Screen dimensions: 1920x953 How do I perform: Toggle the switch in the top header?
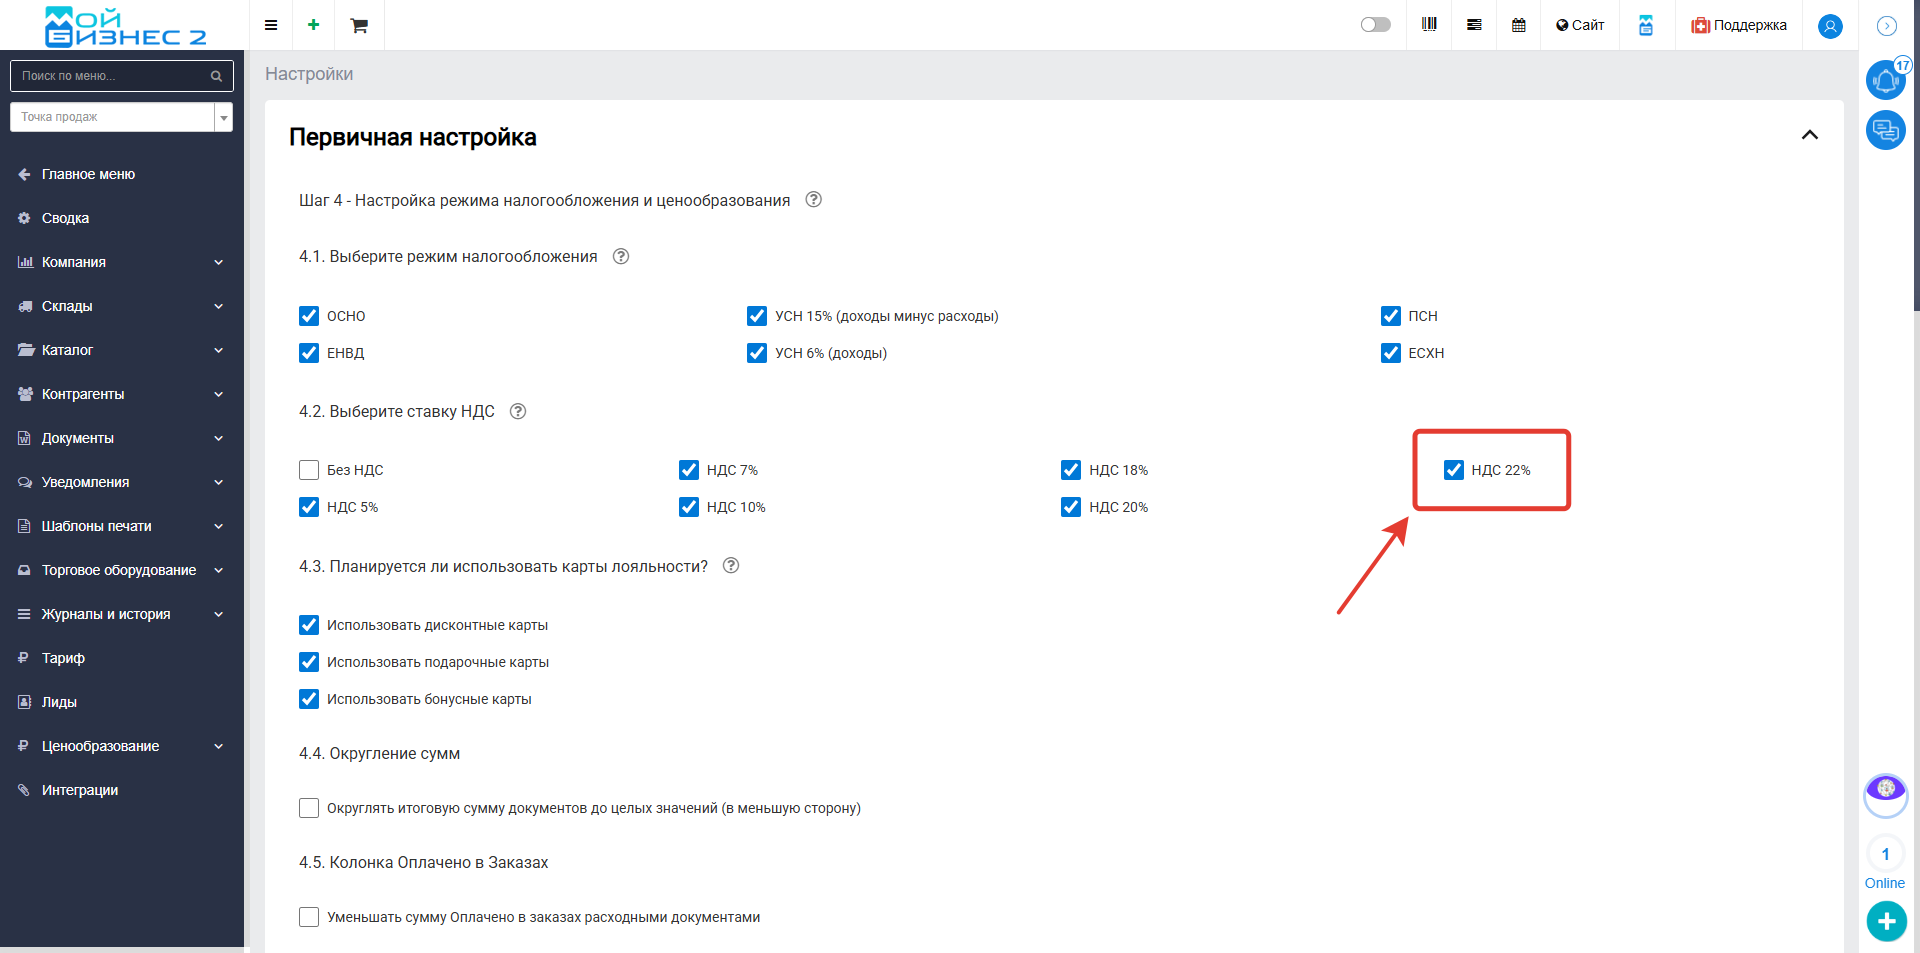click(x=1376, y=25)
